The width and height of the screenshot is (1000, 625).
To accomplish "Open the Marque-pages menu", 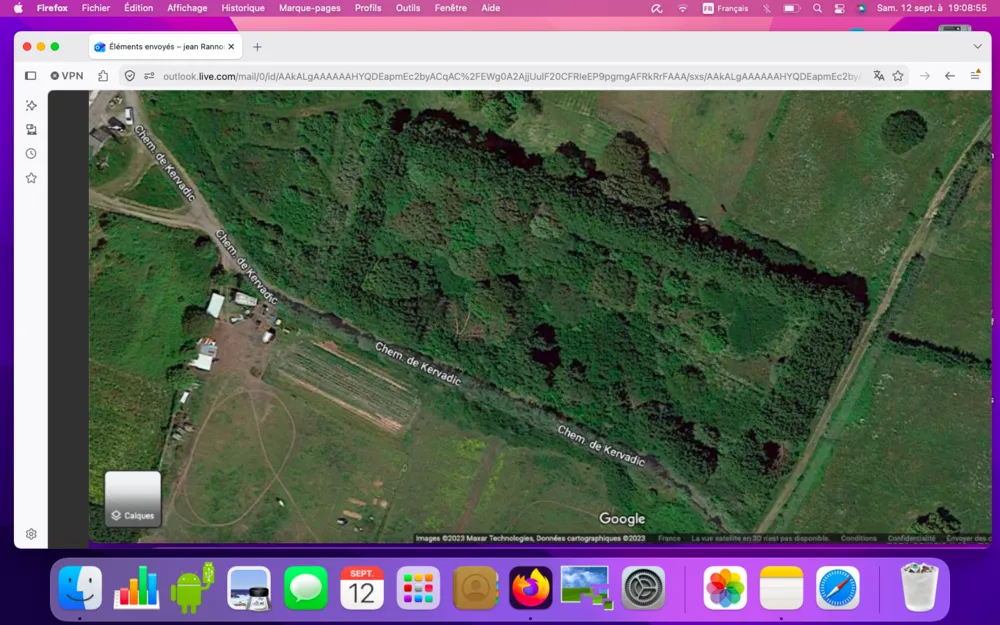I will [310, 8].
